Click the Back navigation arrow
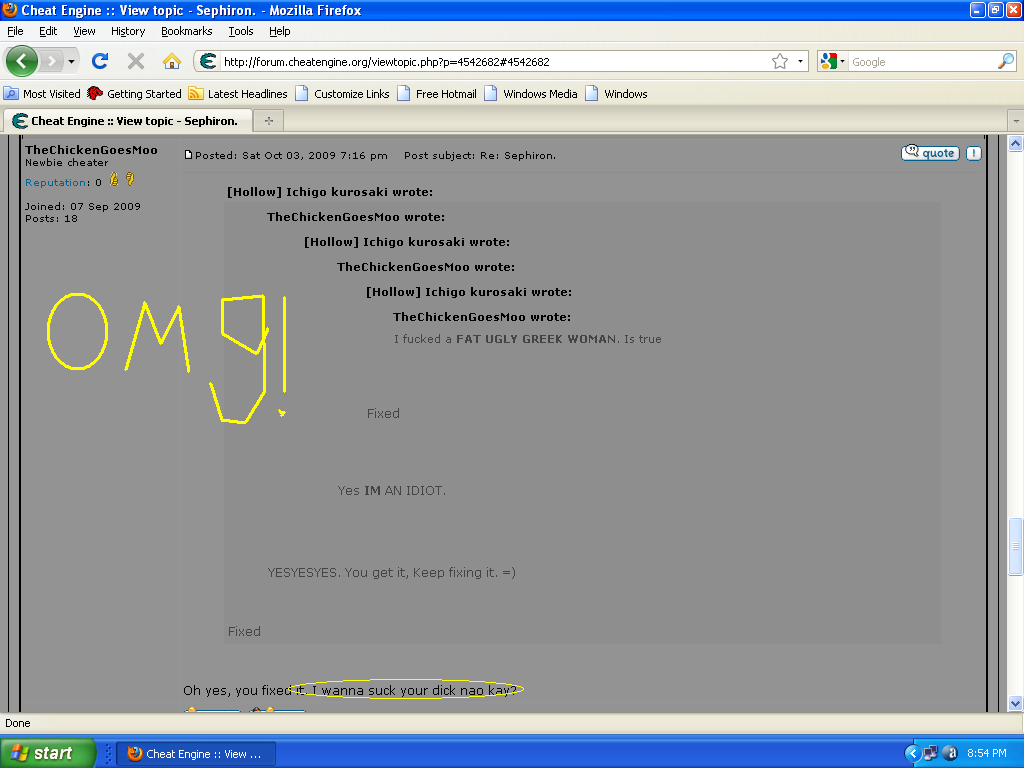The height and width of the screenshot is (768, 1024). coord(21,61)
